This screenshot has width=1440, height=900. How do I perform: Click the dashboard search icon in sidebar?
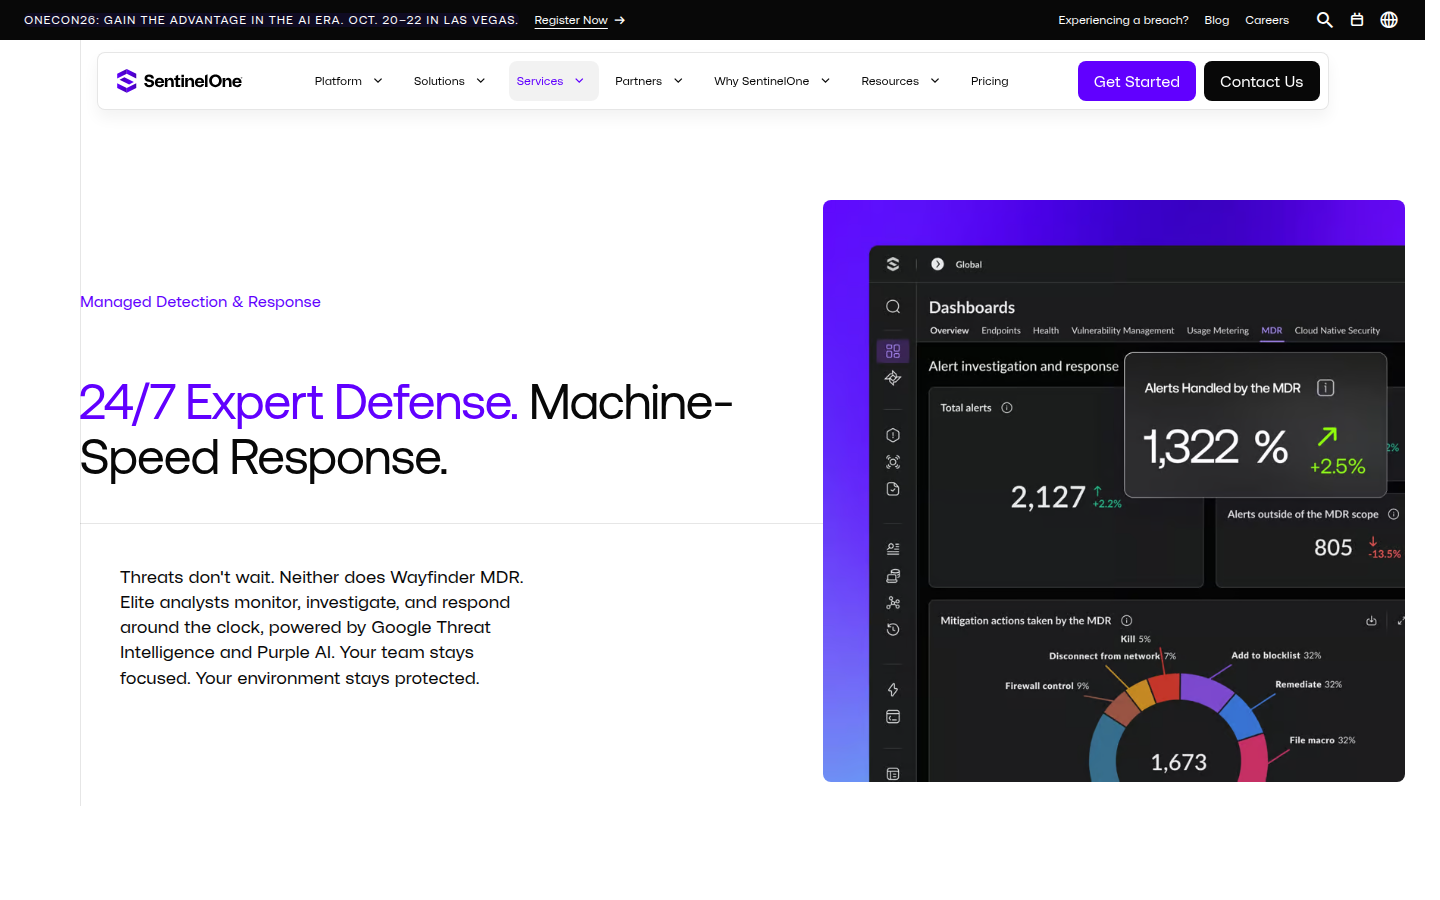point(893,307)
